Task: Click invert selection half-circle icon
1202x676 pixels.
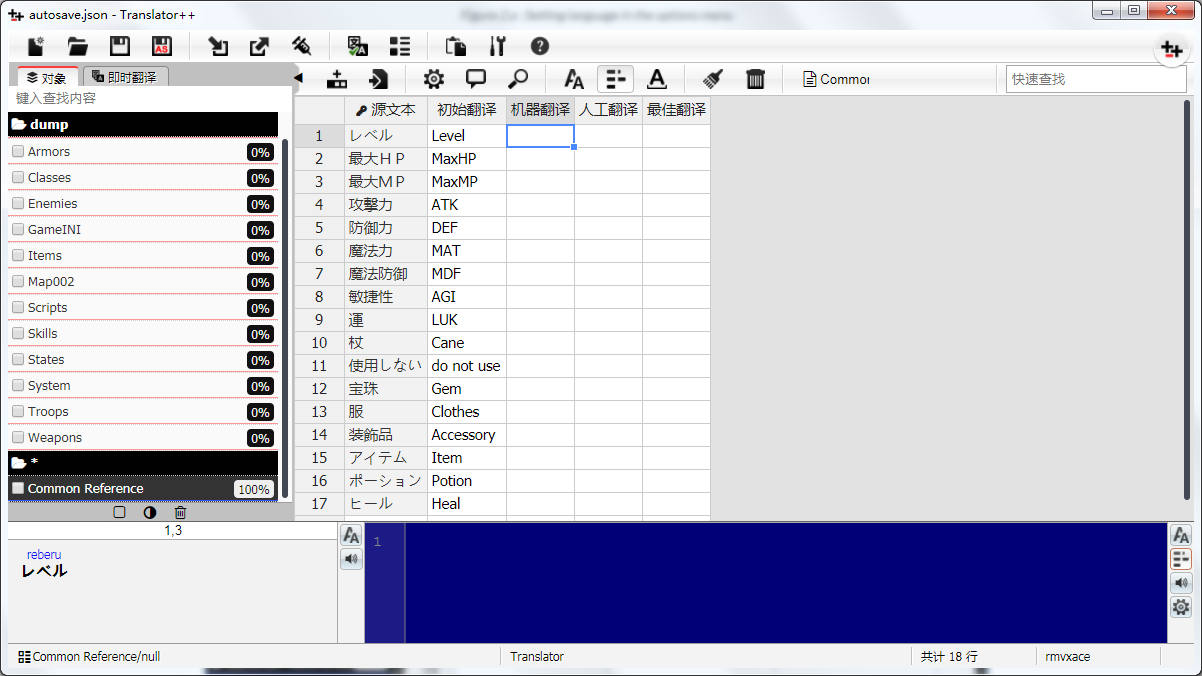Action: pyautogui.click(x=150, y=512)
